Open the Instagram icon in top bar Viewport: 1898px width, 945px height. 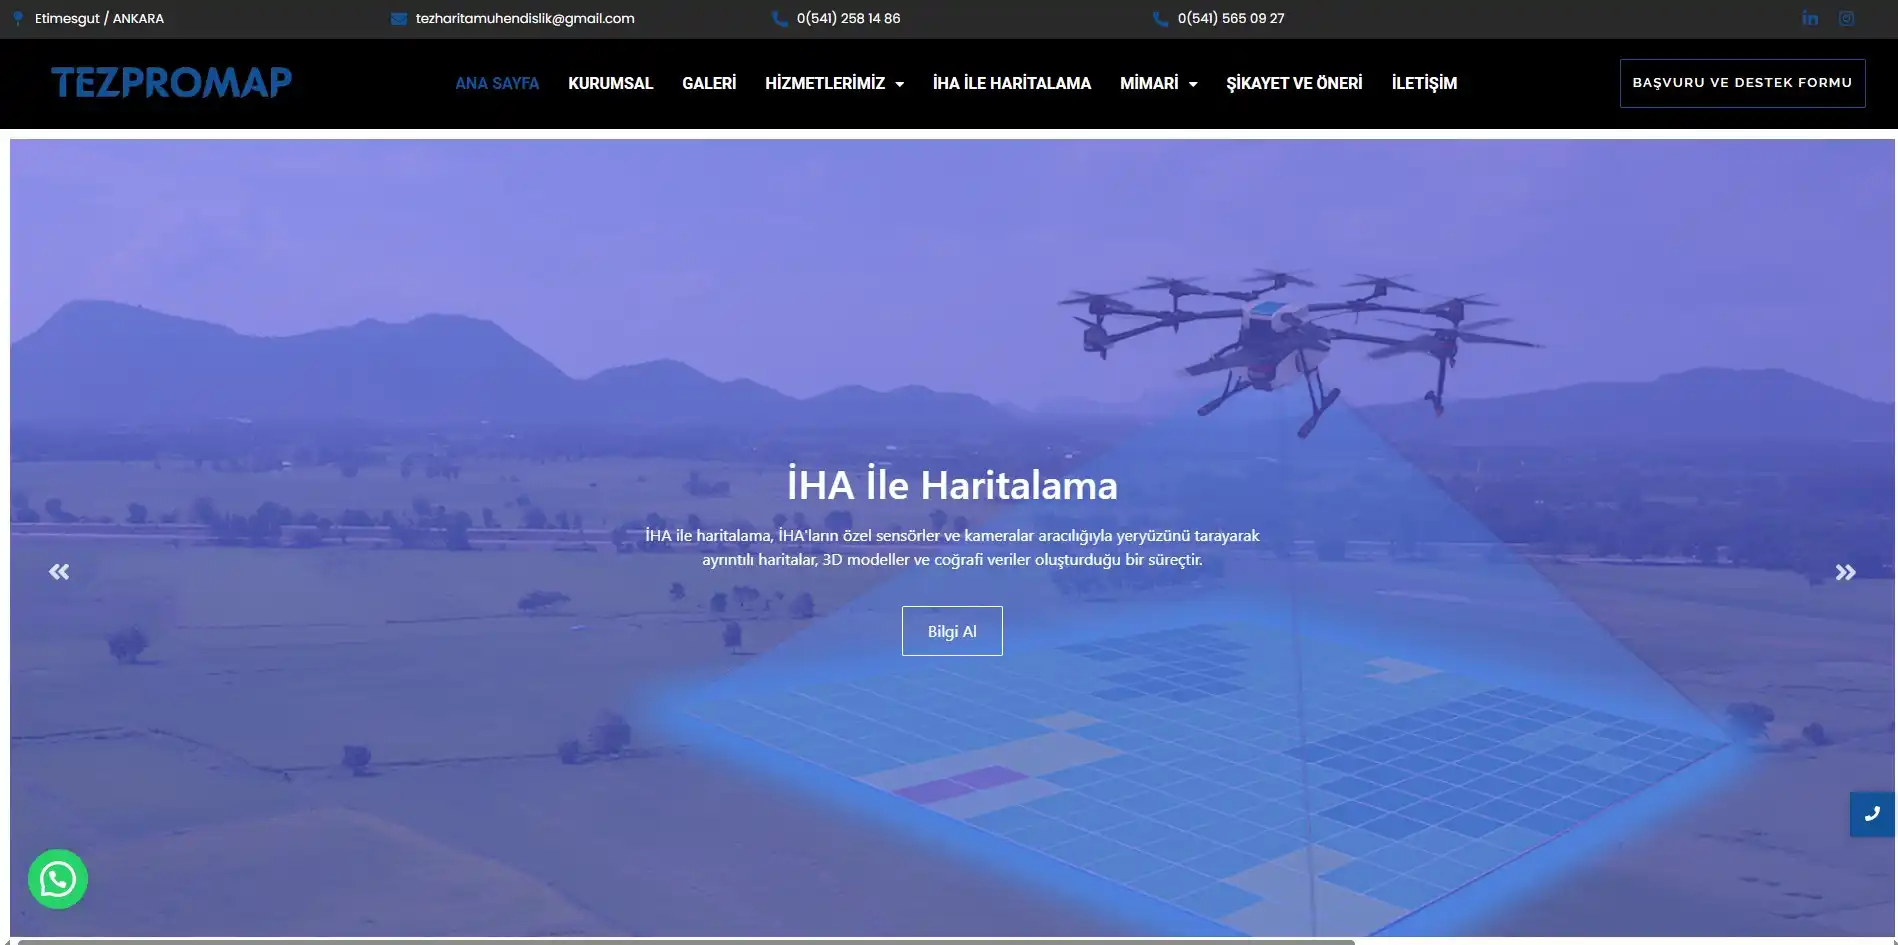[1846, 19]
